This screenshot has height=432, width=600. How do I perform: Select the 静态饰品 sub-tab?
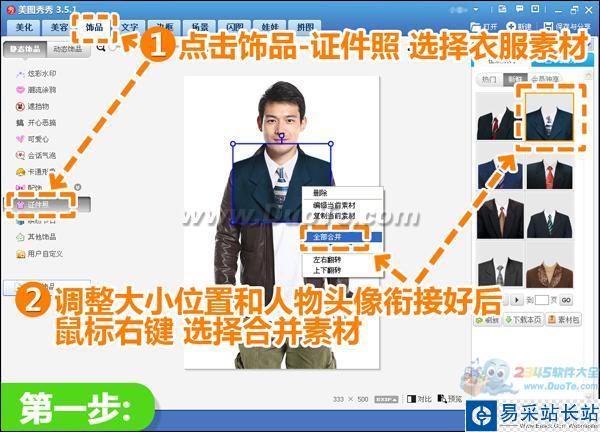click(x=25, y=49)
